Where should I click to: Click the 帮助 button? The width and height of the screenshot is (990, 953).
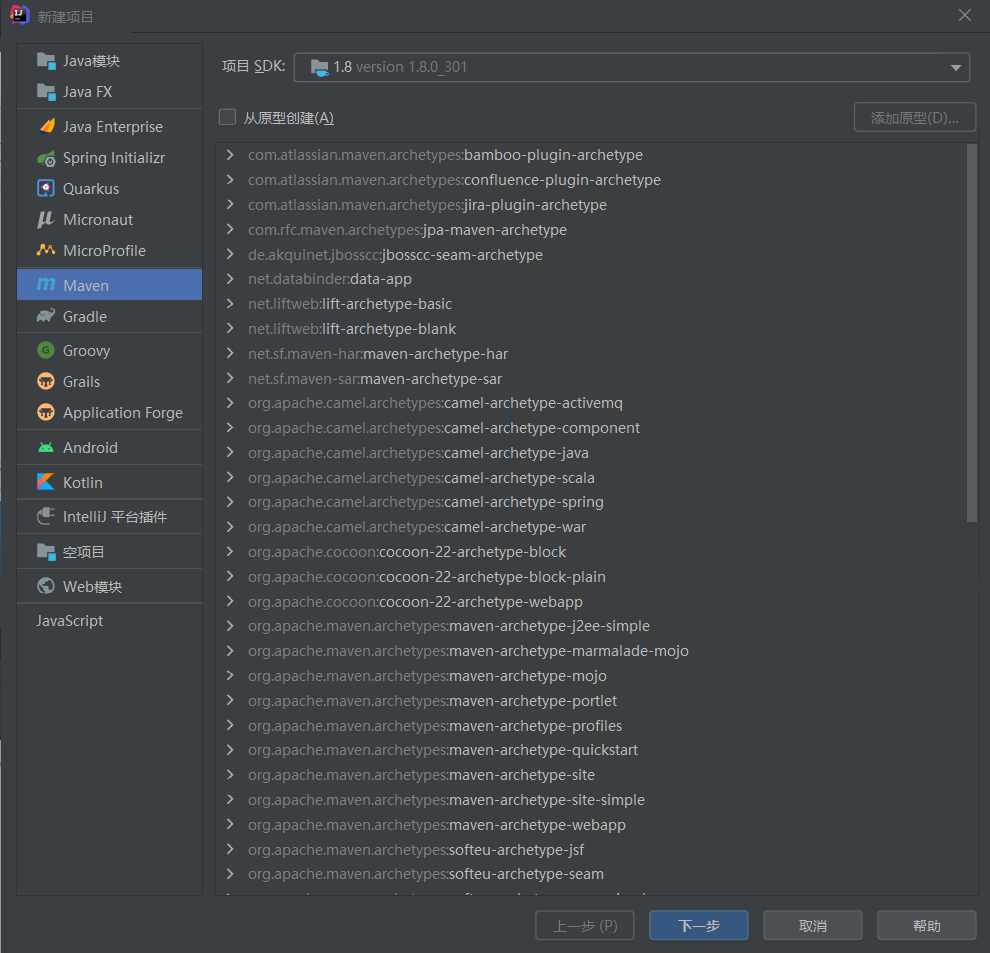coord(927,925)
